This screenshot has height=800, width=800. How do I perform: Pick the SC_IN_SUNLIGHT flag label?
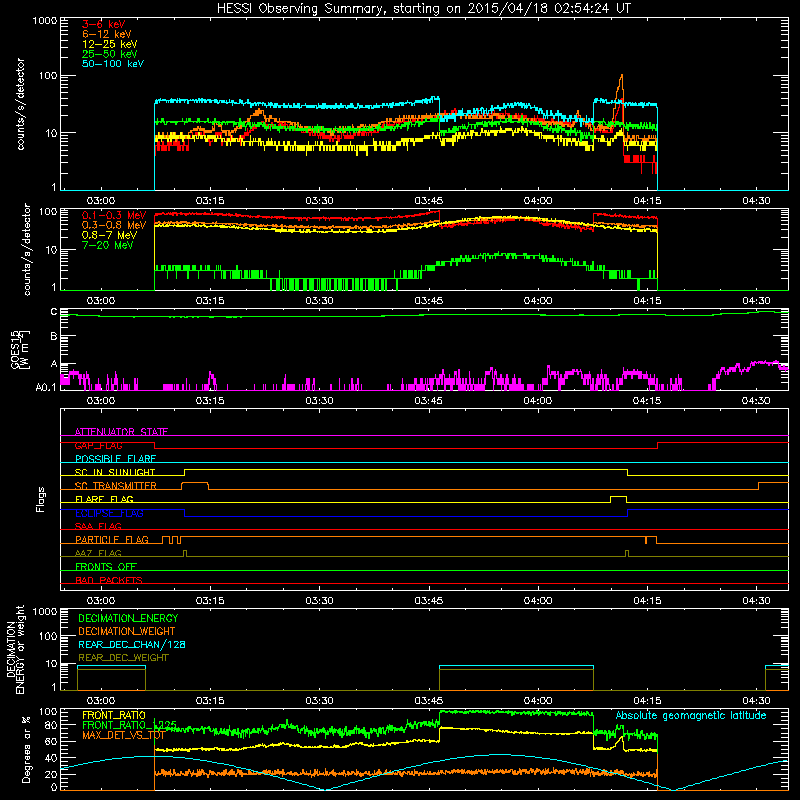pyautogui.click(x=115, y=472)
